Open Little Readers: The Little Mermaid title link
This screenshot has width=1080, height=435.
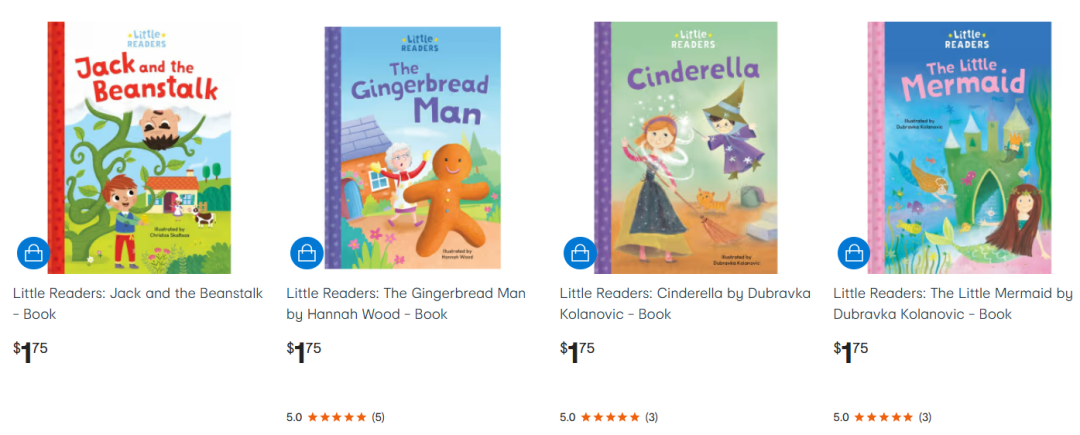953,304
